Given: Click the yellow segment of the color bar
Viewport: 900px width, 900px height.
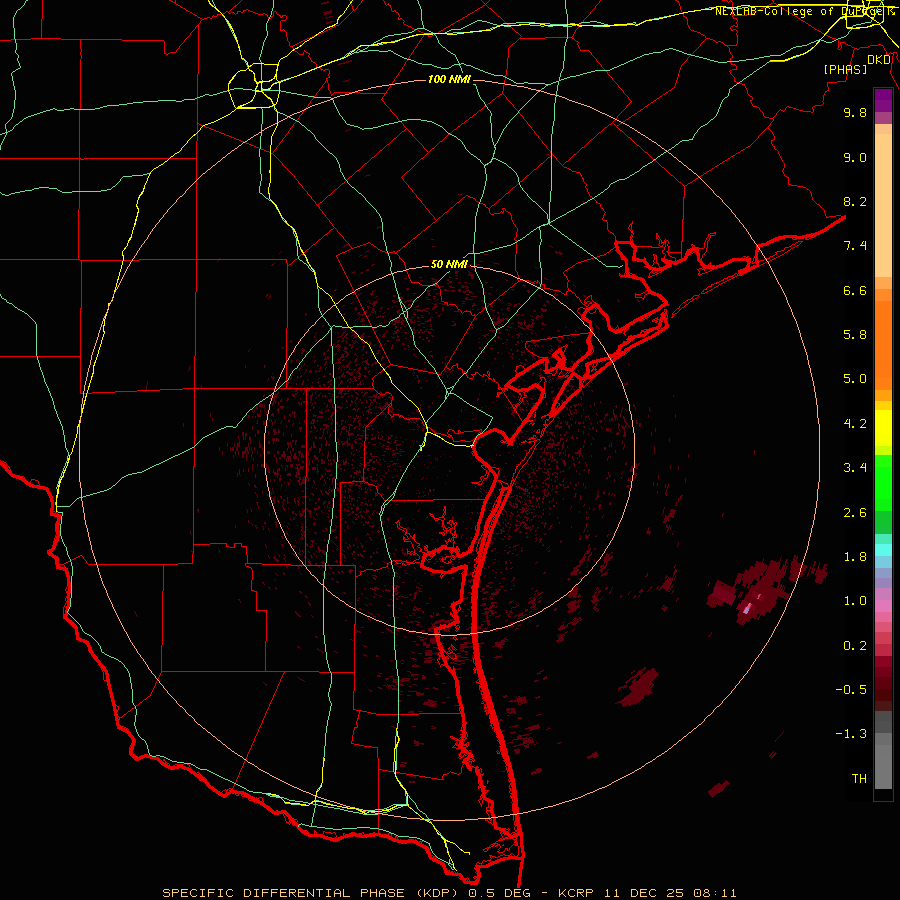Looking at the screenshot, I should click(x=883, y=428).
